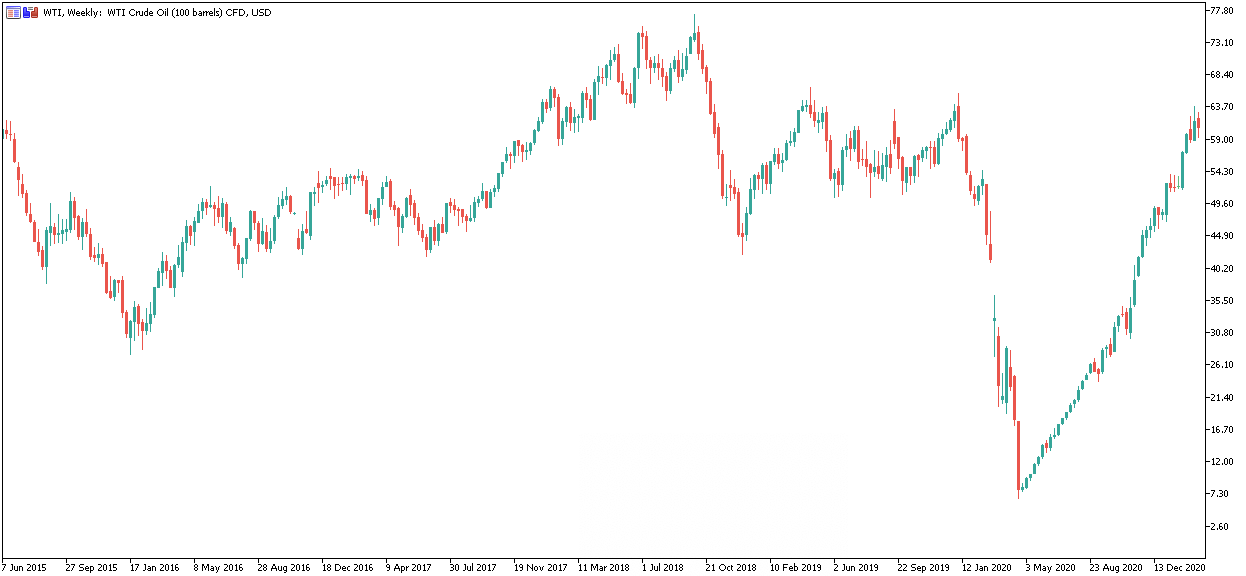Select the 21 Oct 2018 time label
The image size is (1246, 576).
tap(732, 567)
